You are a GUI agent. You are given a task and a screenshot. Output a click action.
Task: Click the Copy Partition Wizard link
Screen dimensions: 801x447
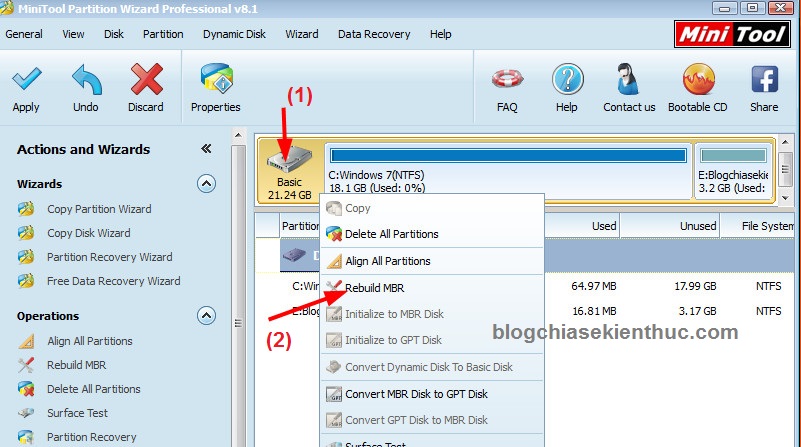click(99, 209)
